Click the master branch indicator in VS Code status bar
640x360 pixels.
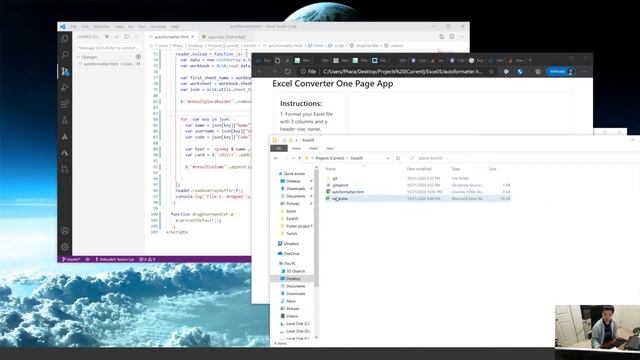click(x=71, y=259)
